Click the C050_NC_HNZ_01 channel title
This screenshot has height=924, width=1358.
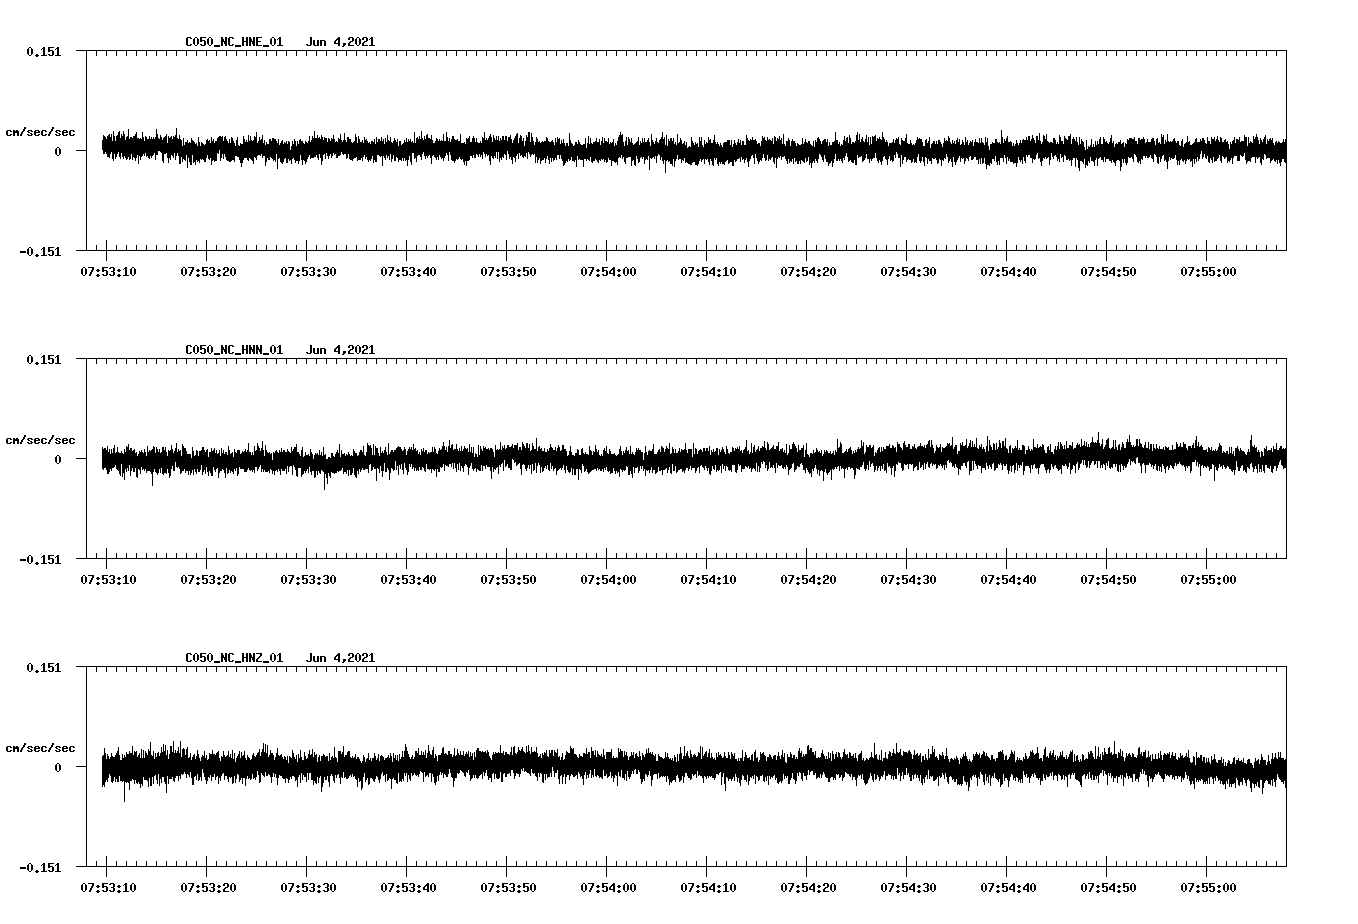(x=234, y=658)
